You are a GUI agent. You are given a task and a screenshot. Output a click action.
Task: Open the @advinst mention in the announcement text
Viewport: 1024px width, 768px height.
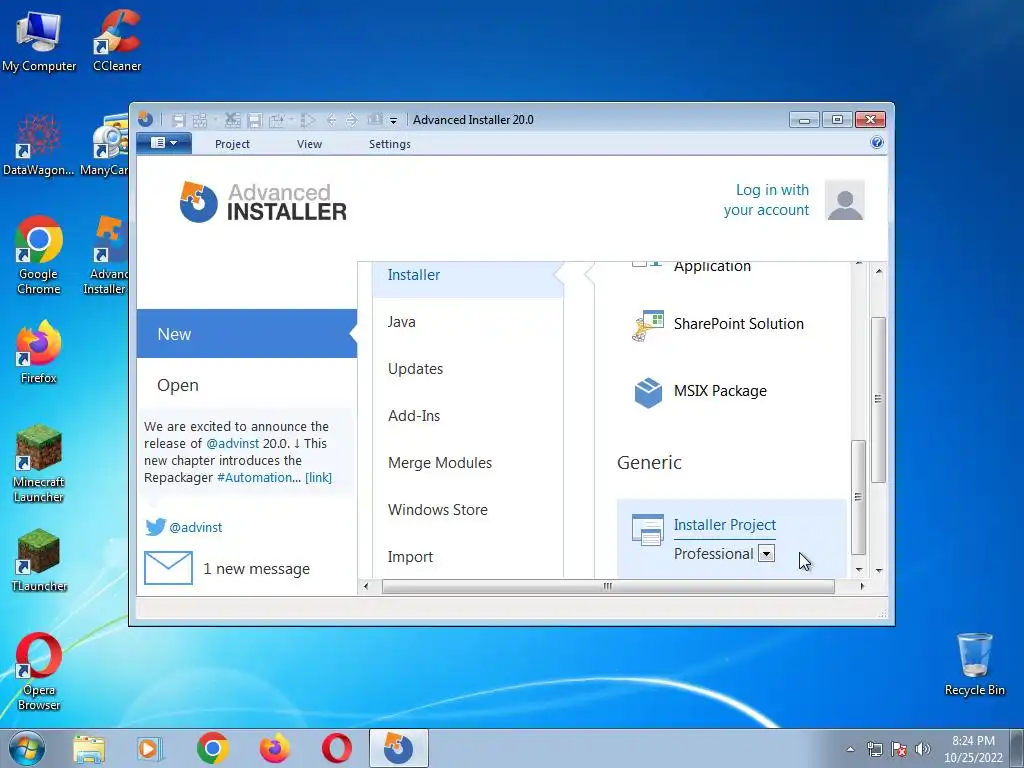point(232,443)
